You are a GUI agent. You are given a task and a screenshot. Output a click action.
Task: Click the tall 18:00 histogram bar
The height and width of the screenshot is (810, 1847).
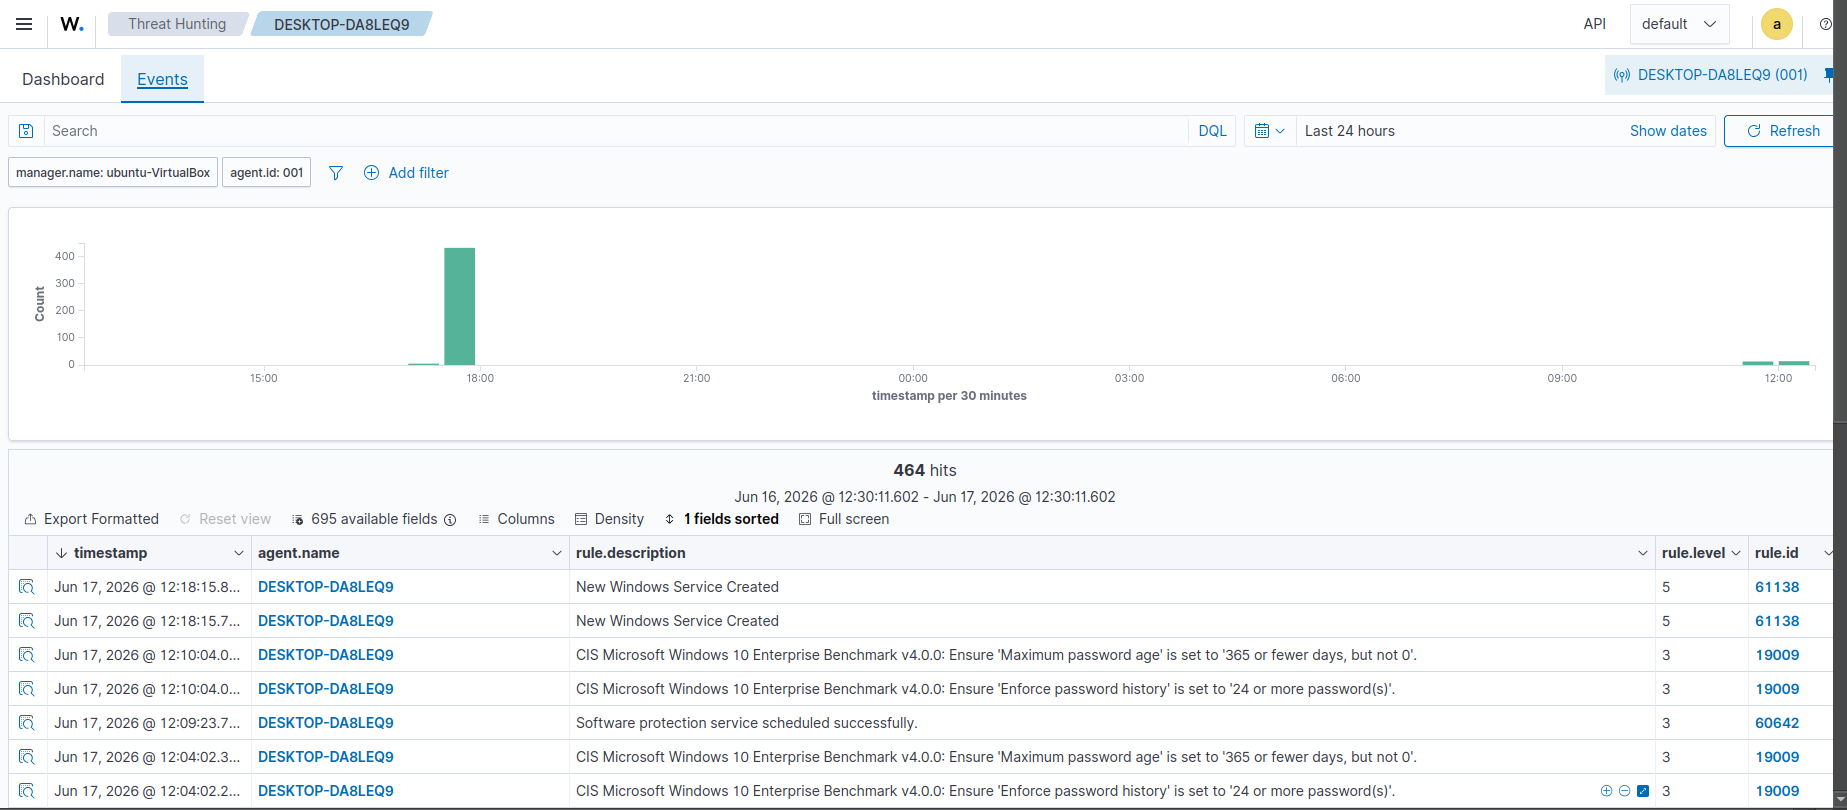(x=460, y=306)
